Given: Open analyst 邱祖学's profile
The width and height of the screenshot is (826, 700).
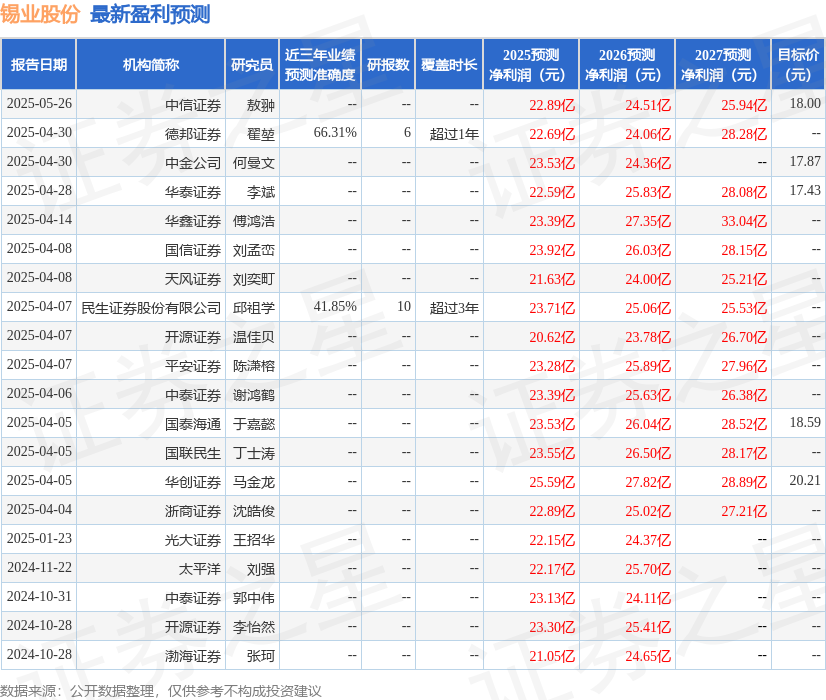Looking at the screenshot, I should coord(253,307).
